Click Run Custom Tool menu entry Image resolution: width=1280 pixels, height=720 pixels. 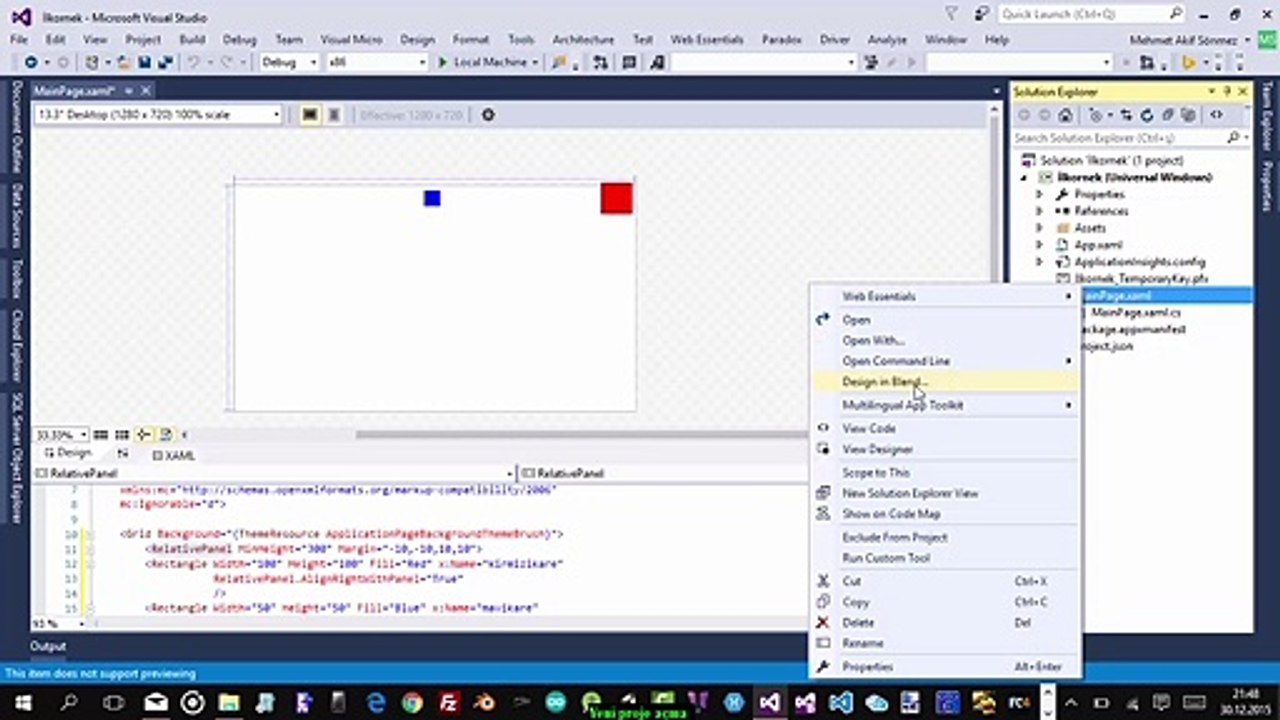coord(885,558)
